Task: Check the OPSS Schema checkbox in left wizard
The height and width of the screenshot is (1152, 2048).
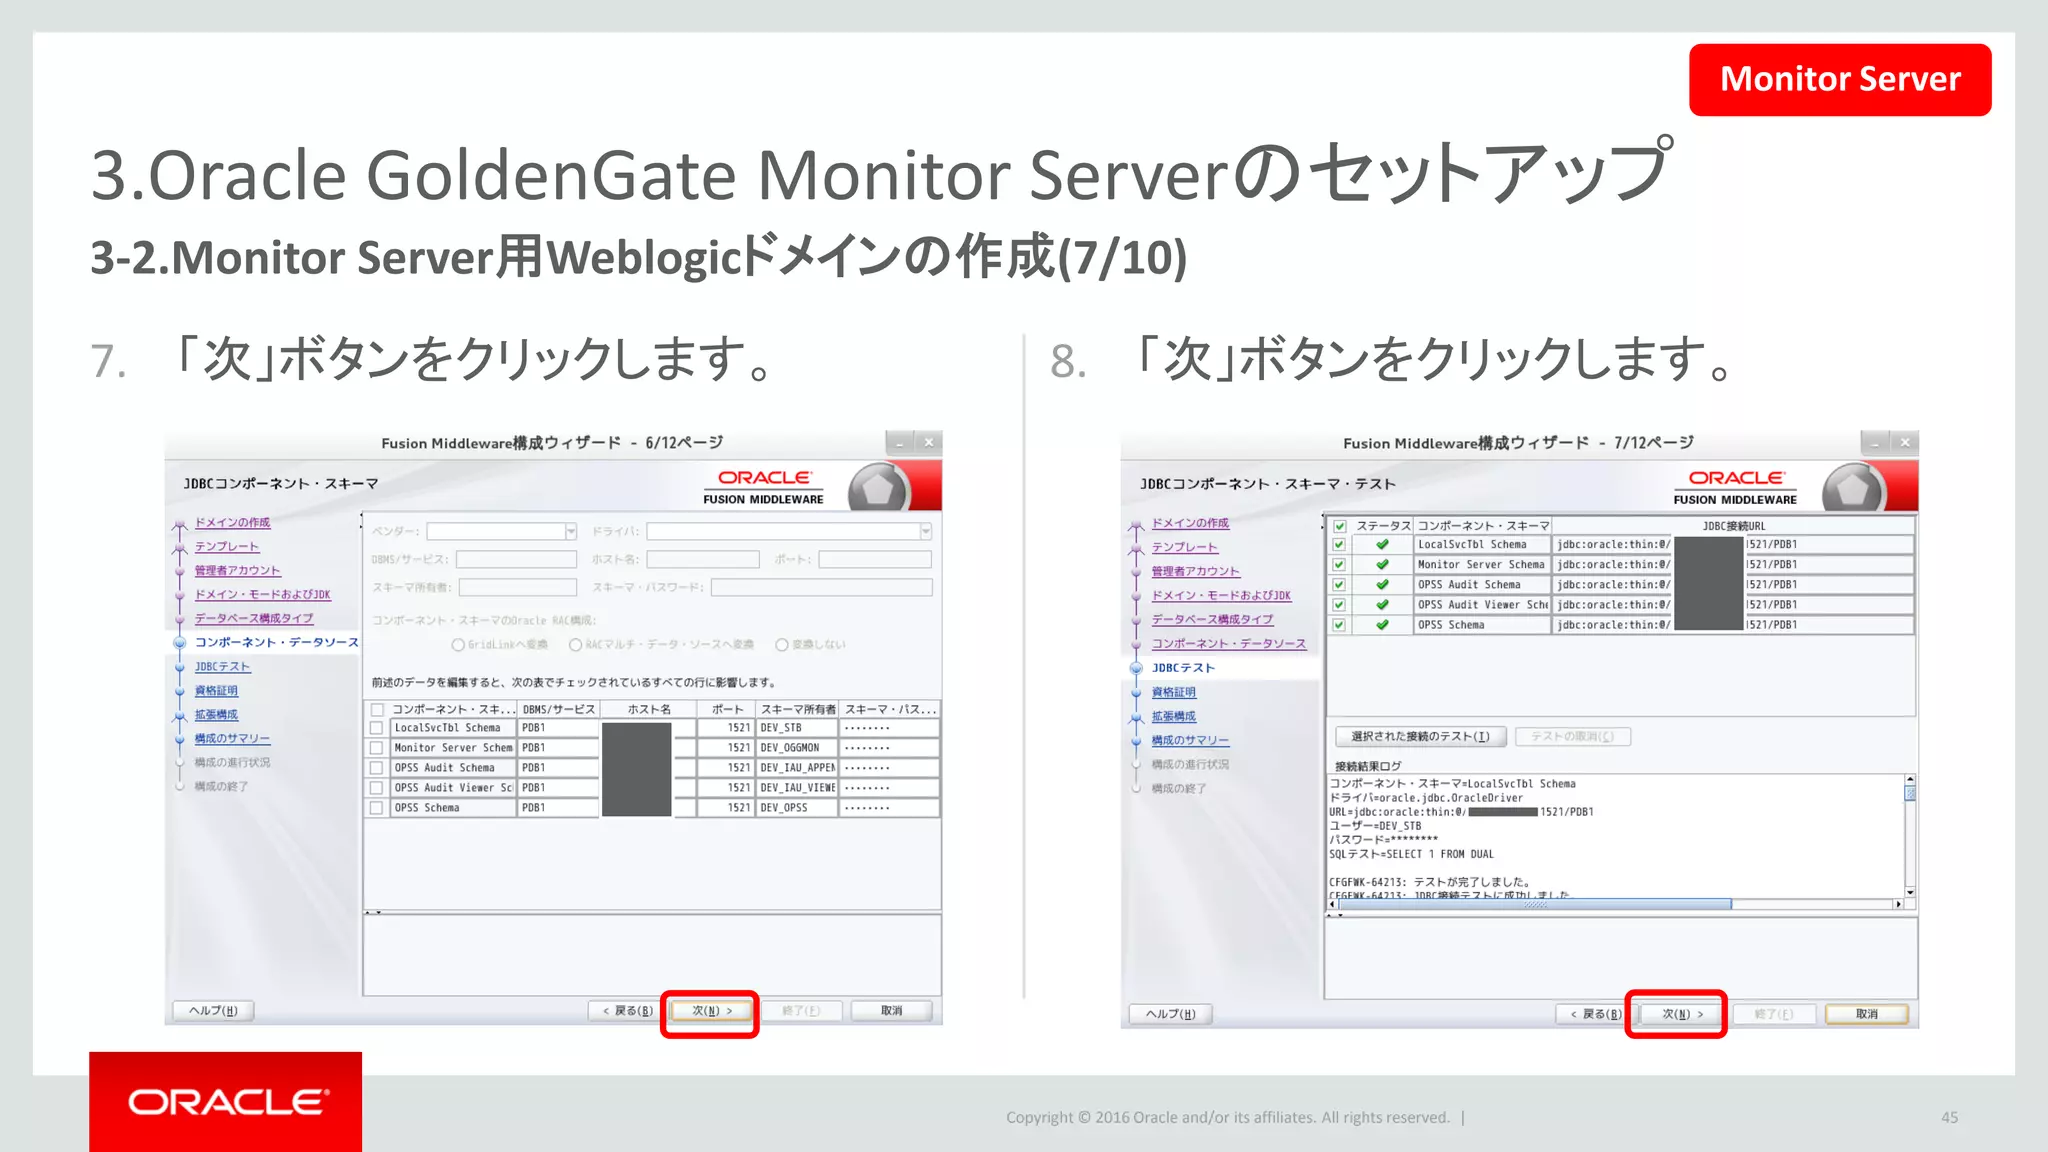Action: (x=377, y=808)
